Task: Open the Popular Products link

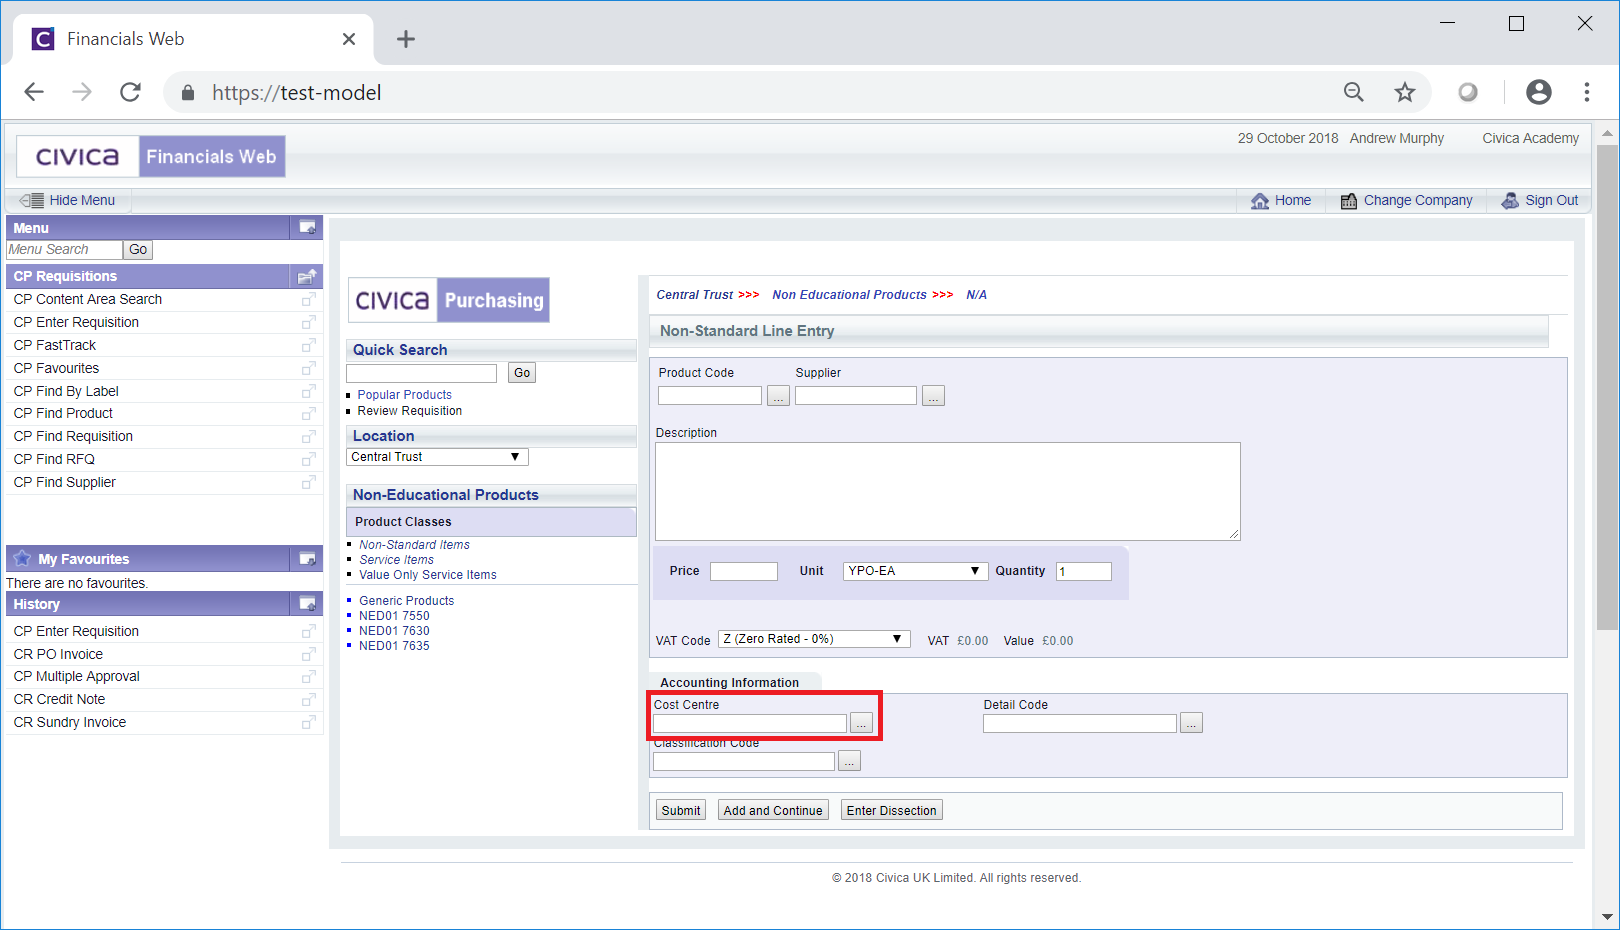Action: click(405, 395)
